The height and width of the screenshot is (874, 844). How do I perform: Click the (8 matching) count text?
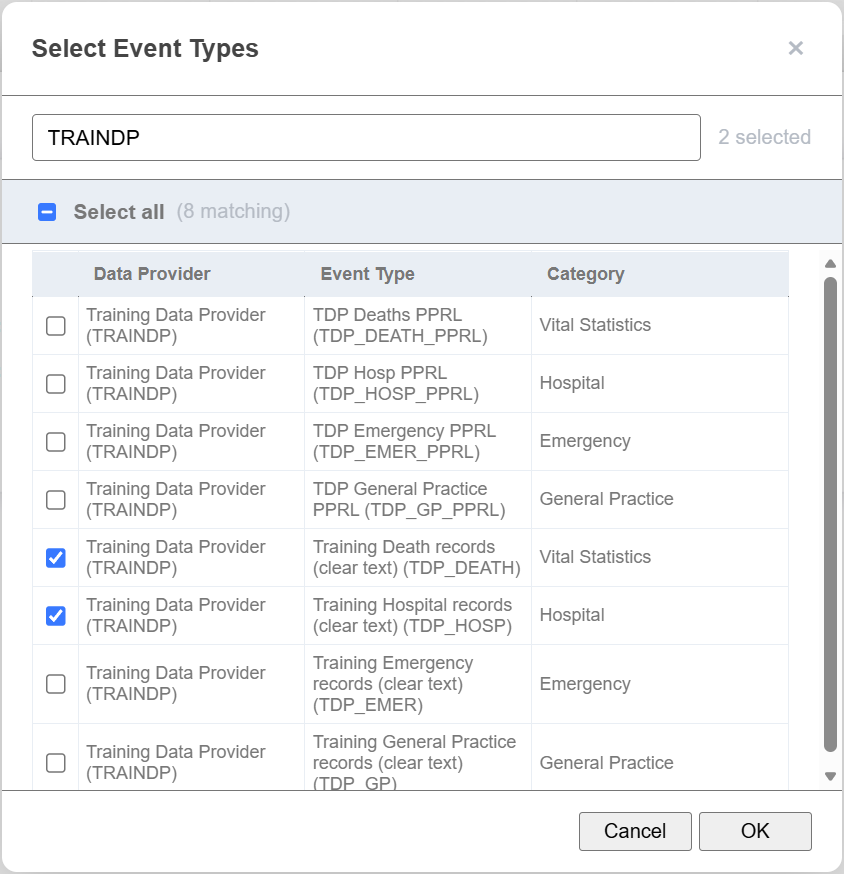point(233,212)
